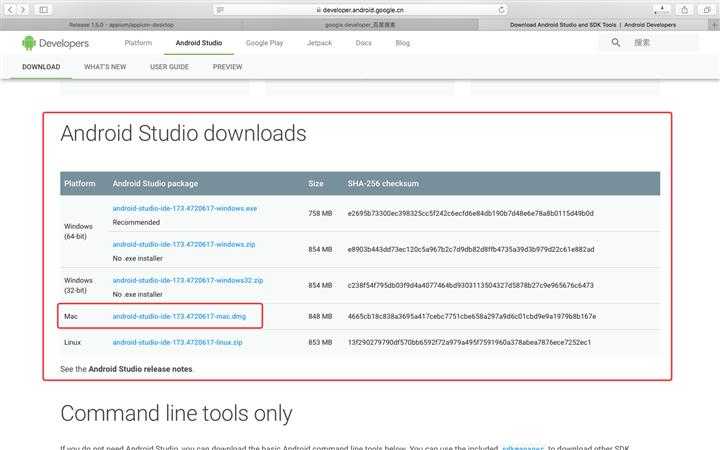Screen dimensions: 720x450
Task: Click the Linux checksum starting 13f290279790df
Action: pyautogui.click(x=469, y=342)
